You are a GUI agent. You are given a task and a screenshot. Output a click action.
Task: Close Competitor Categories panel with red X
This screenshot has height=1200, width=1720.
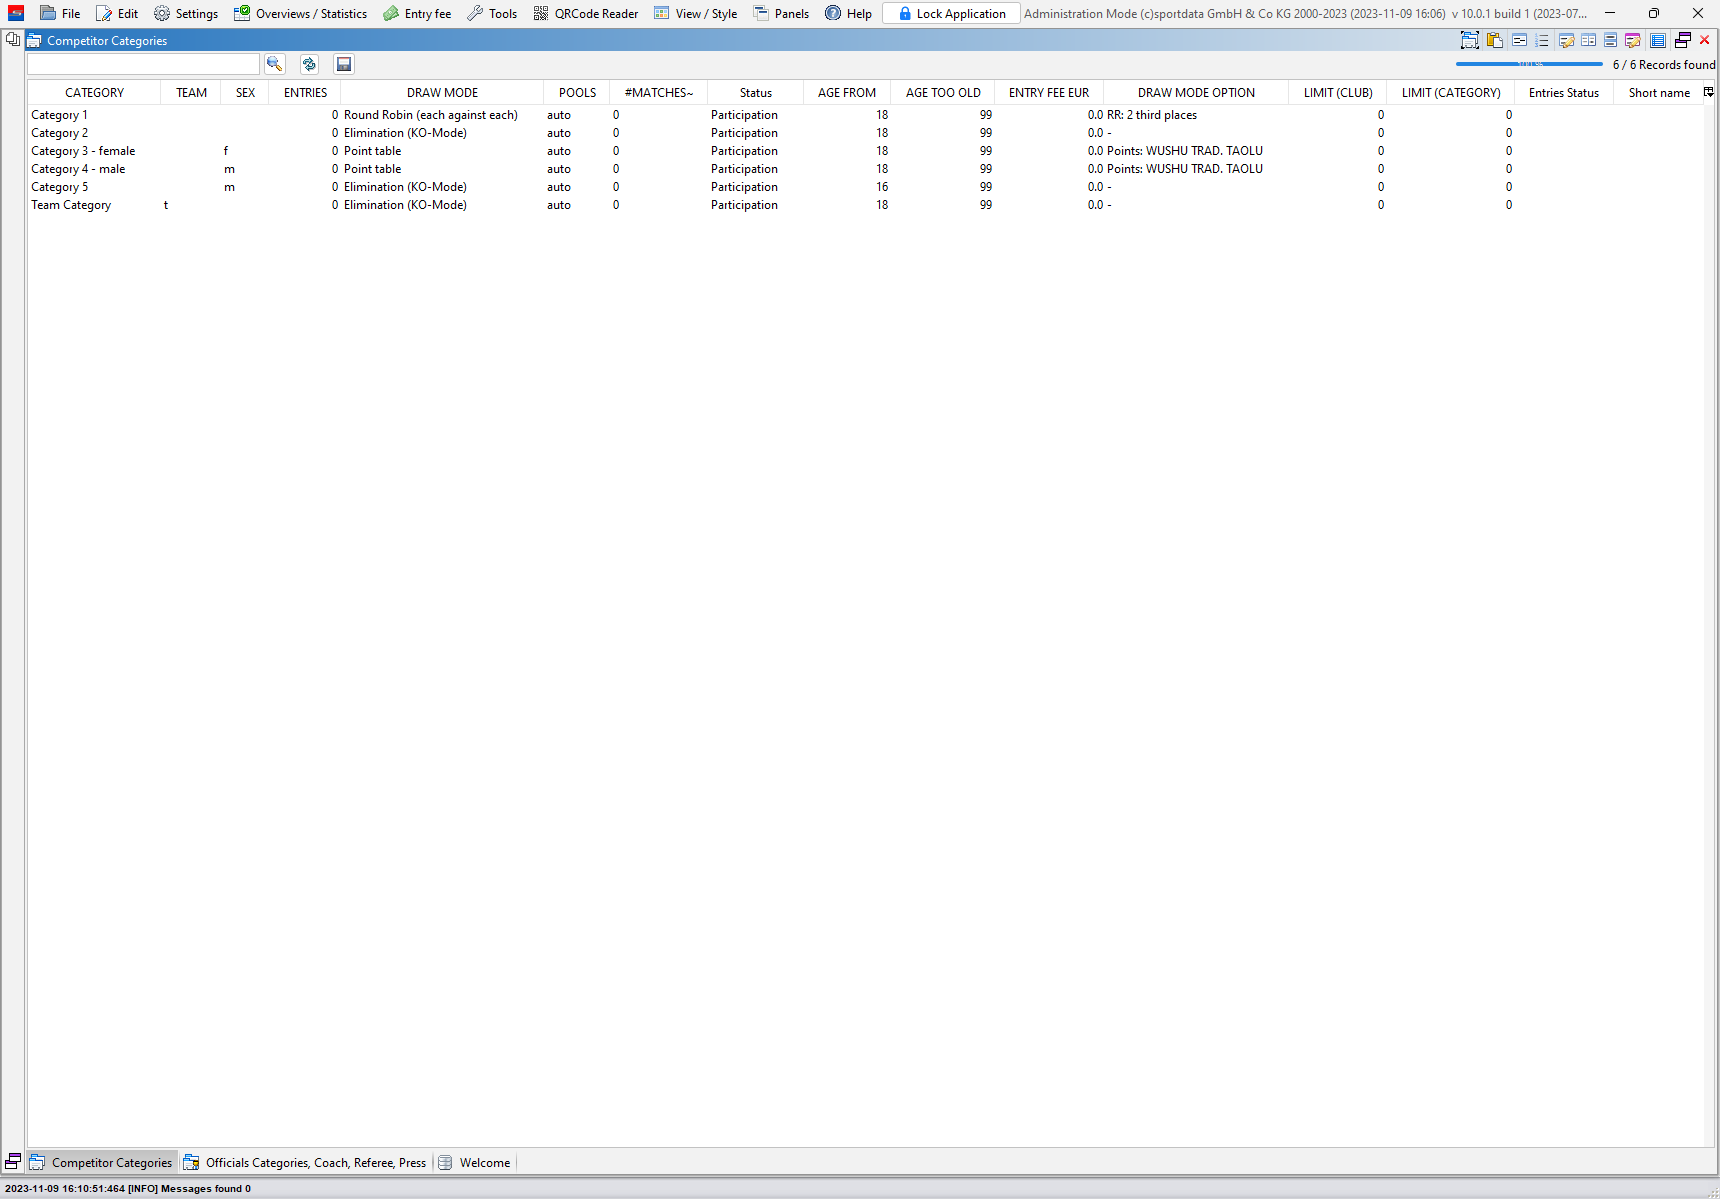[x=1705, y=40]
